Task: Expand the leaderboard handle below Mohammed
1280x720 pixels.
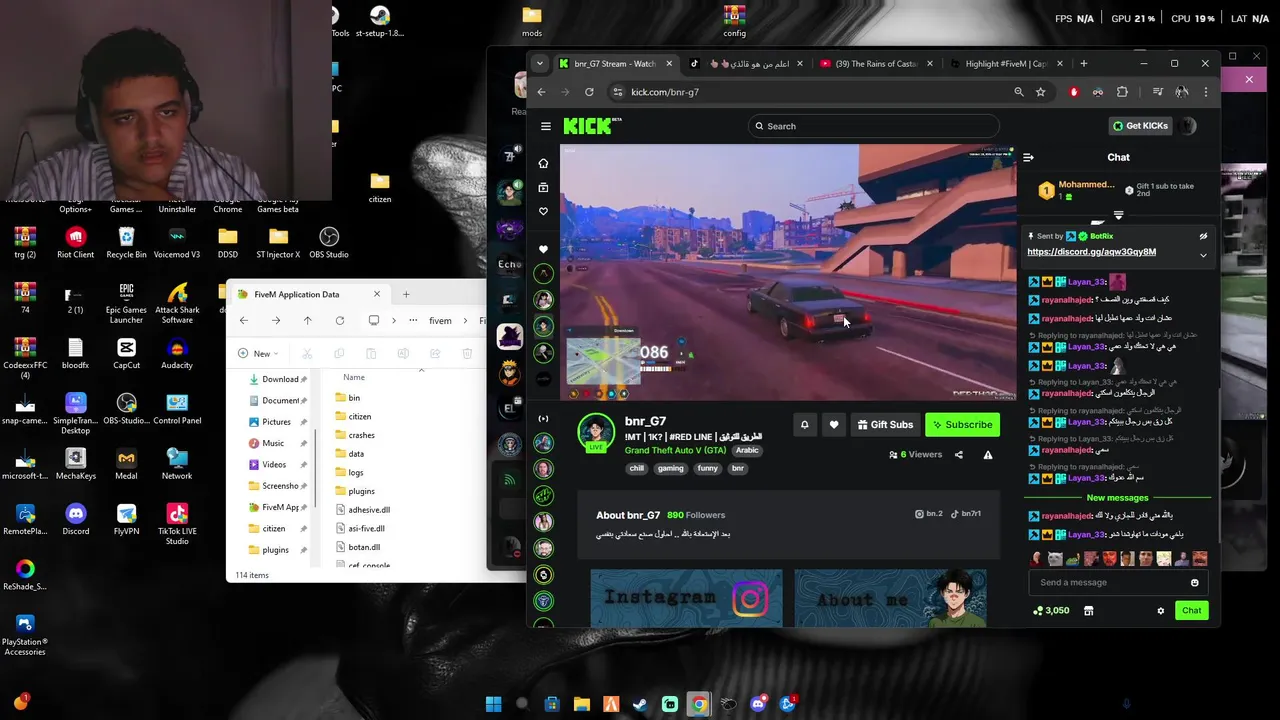Action: click(1118, 215)
